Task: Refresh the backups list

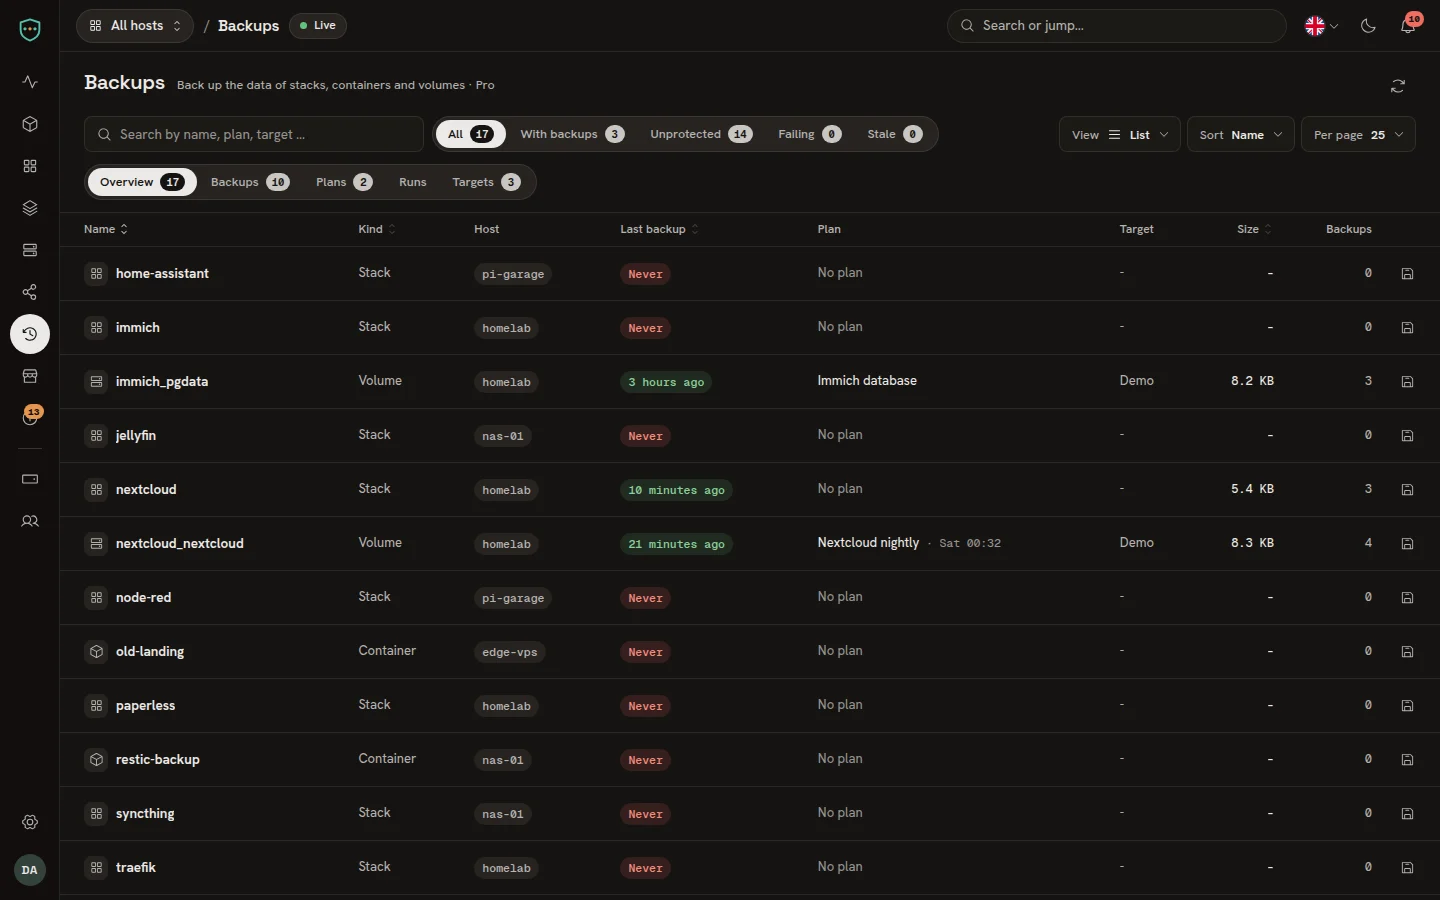Action: tap(1398, 86)
